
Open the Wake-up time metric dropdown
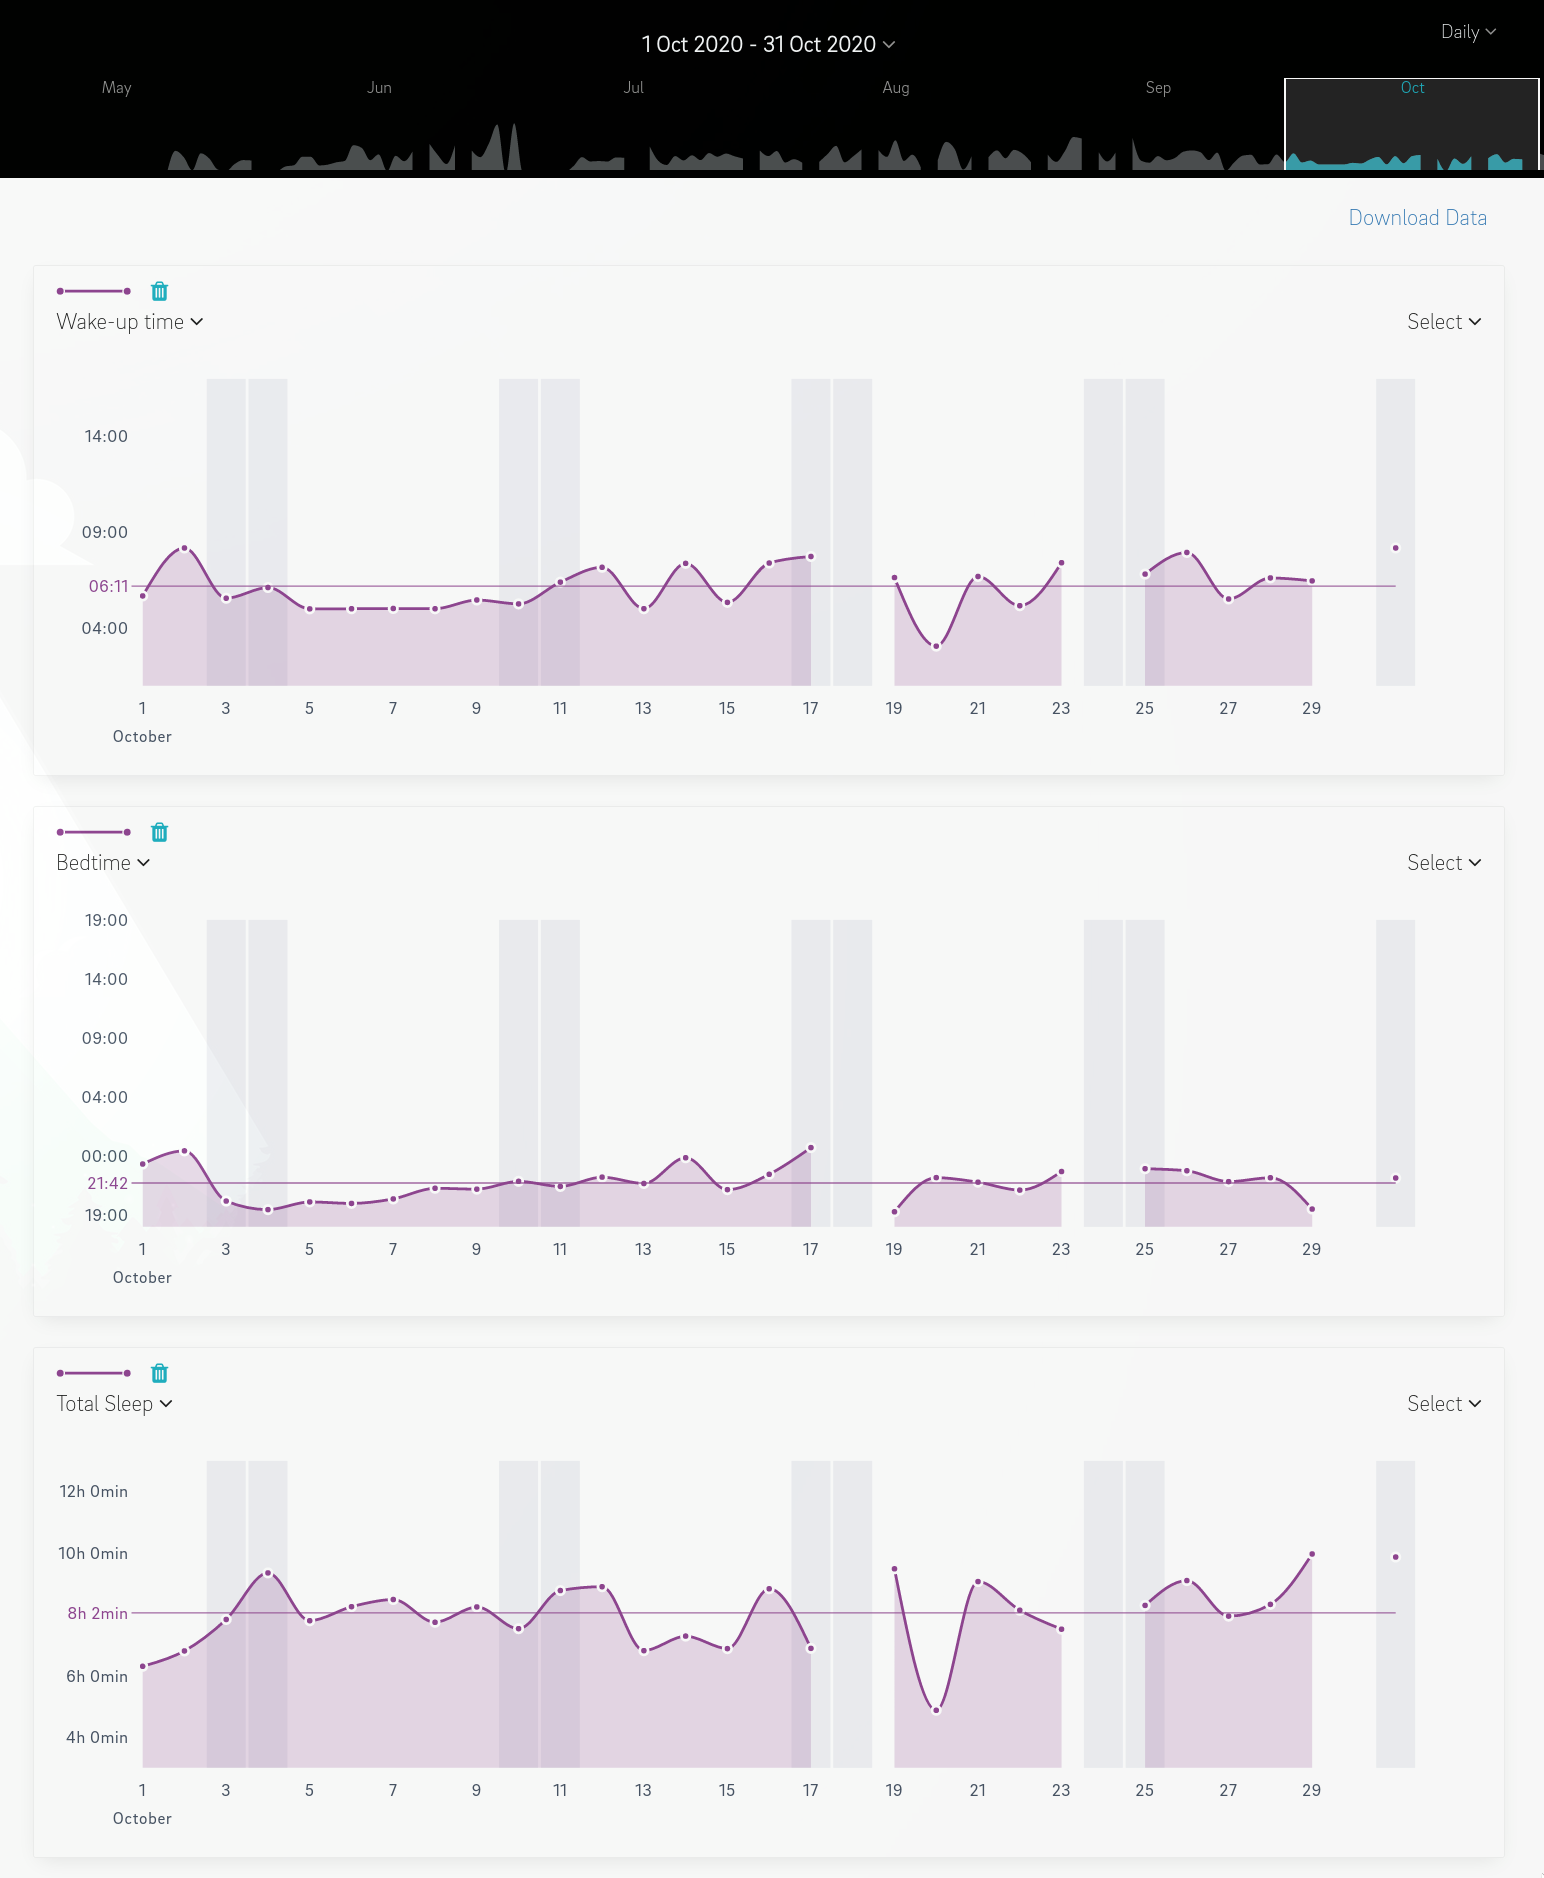pyautogui.click(x=130, y=322)
